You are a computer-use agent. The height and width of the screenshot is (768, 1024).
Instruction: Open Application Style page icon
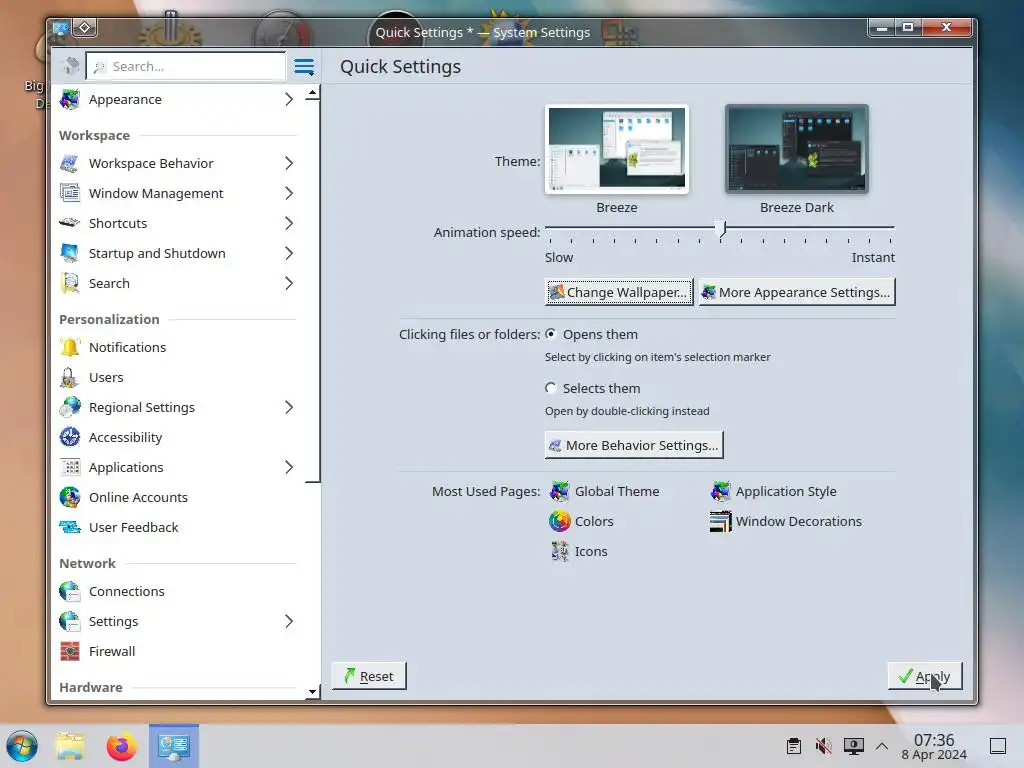(720, 491)
